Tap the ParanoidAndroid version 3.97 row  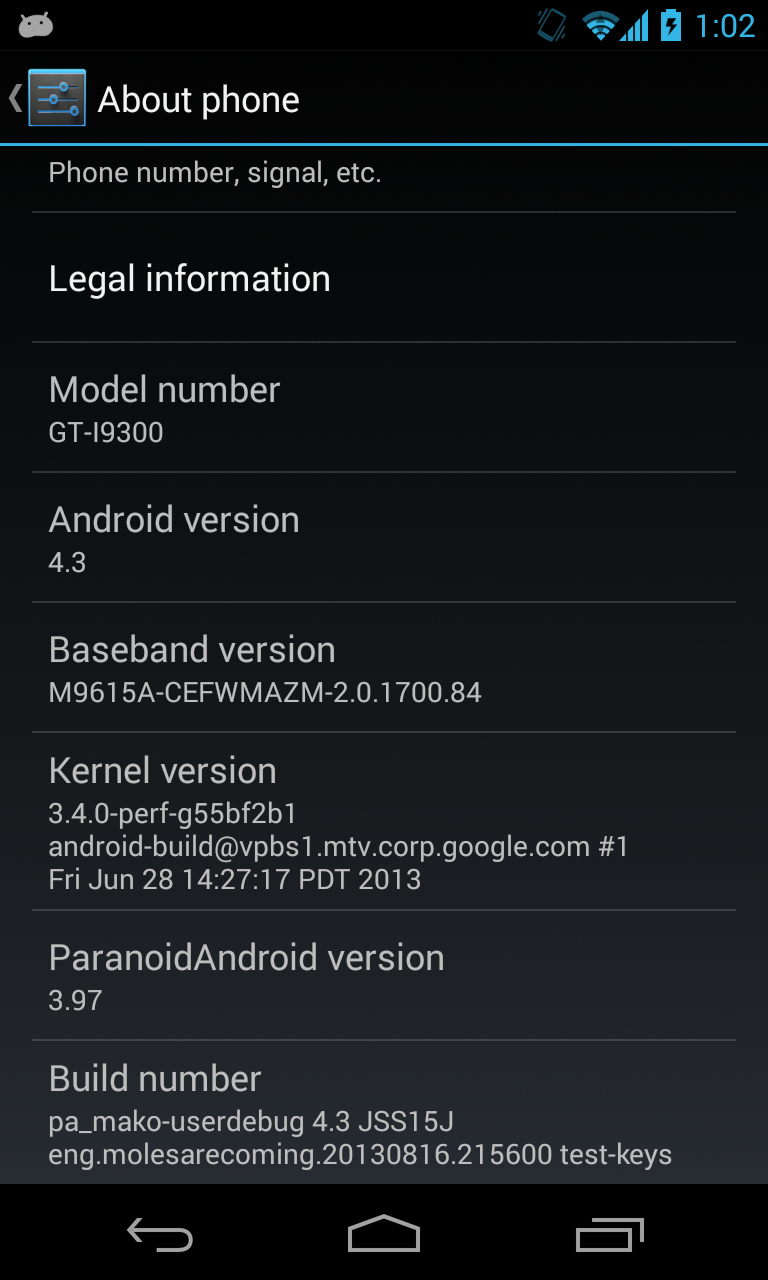(384, 976)
